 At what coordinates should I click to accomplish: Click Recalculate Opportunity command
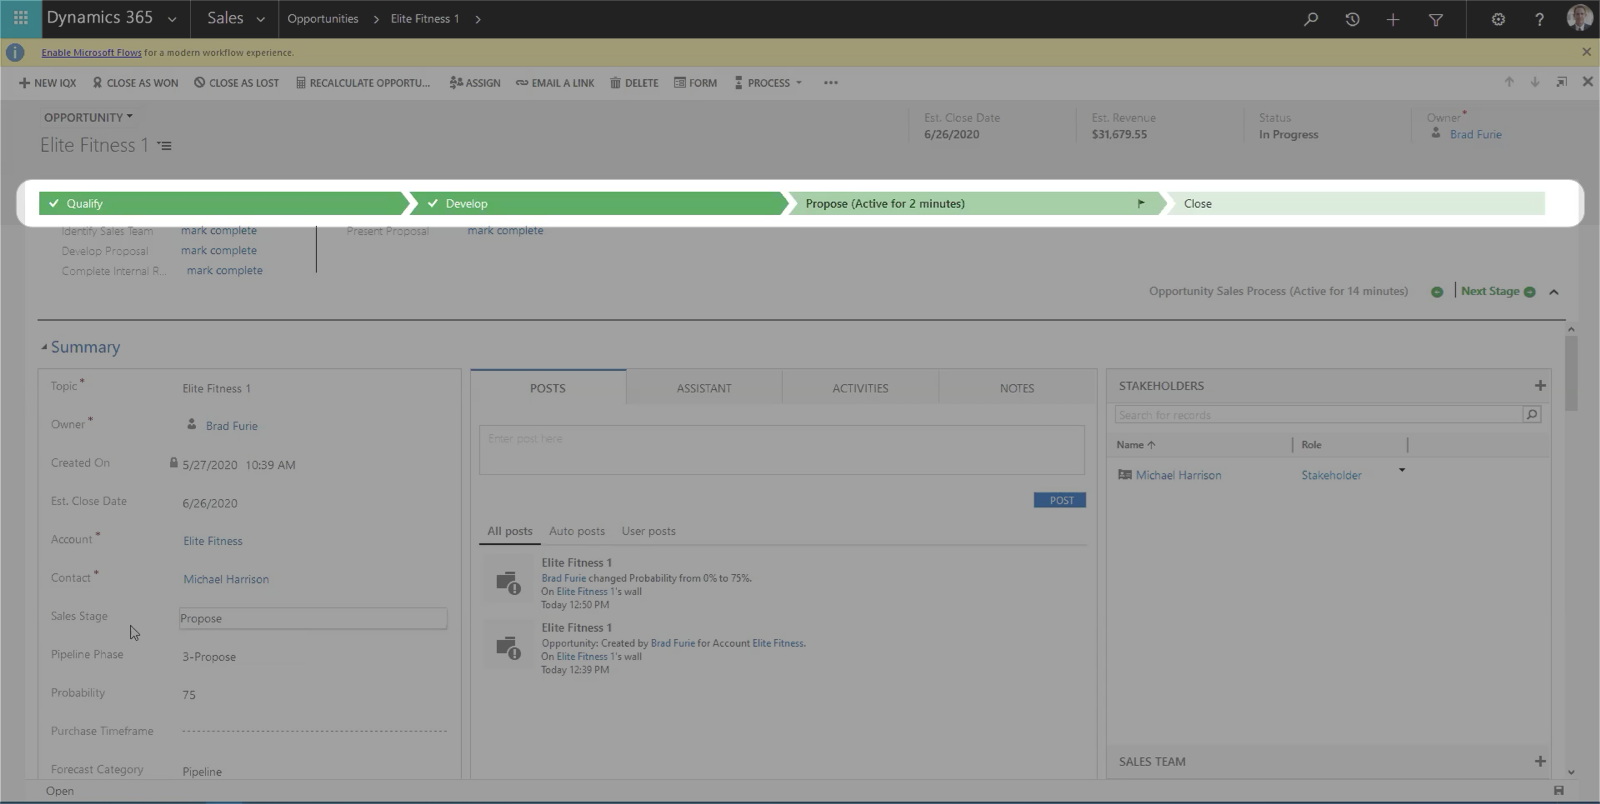pos(363,83)
